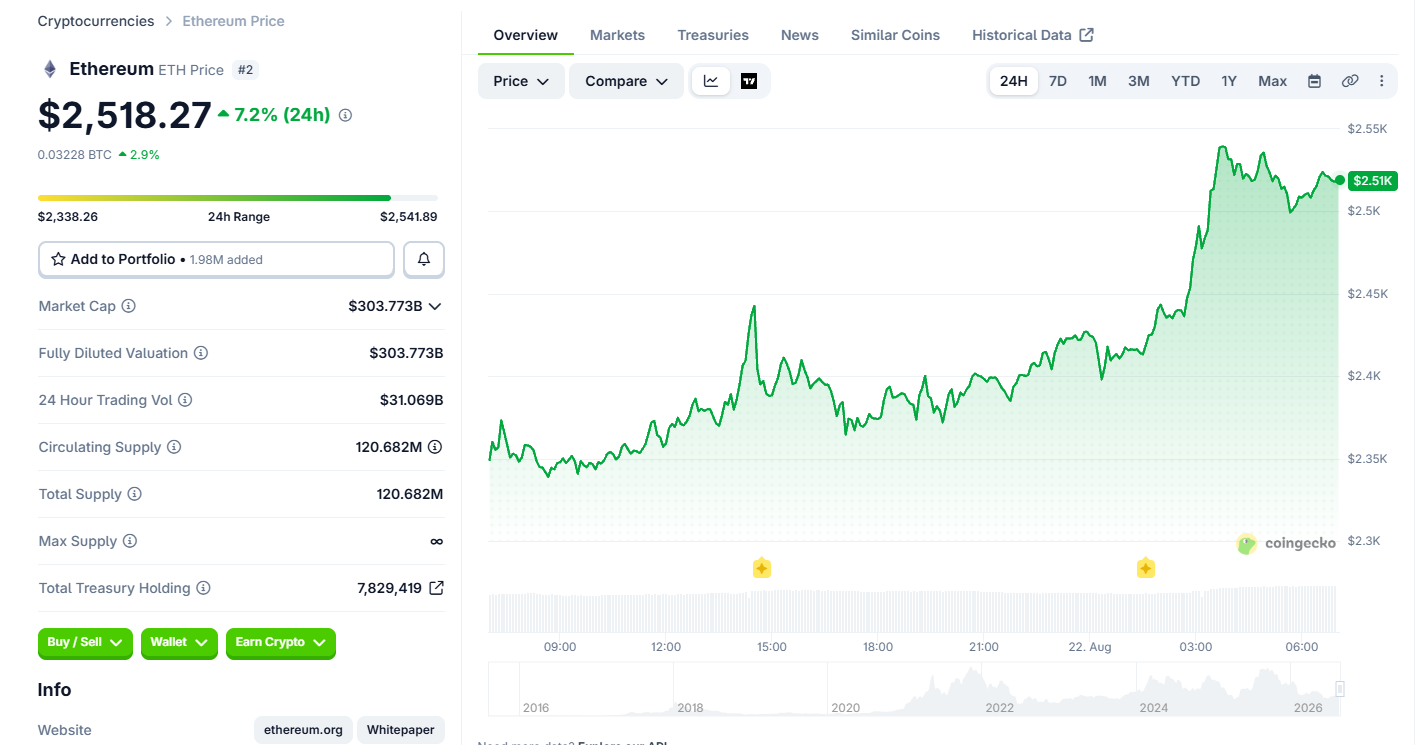Click the Fully Diluted Valuation $303.773B value

tap(406, 353)
